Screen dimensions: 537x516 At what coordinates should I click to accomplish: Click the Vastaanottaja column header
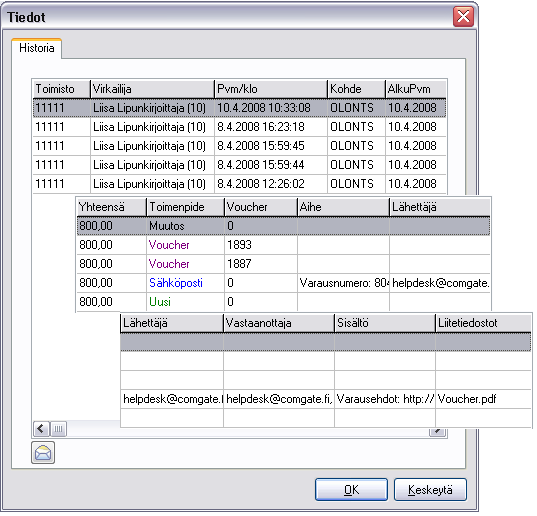tap(279, 323)
